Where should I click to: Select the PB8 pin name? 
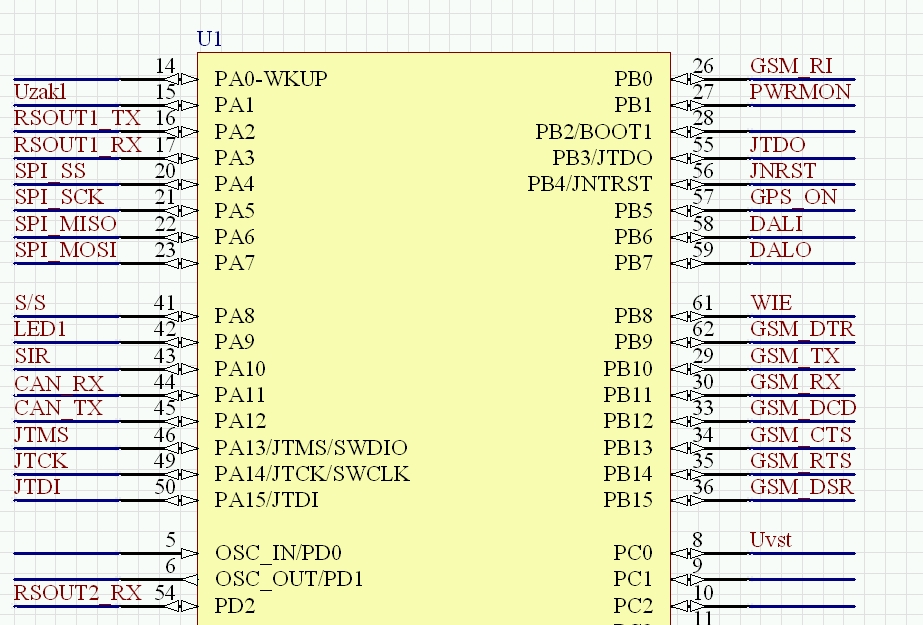(633, 316)
